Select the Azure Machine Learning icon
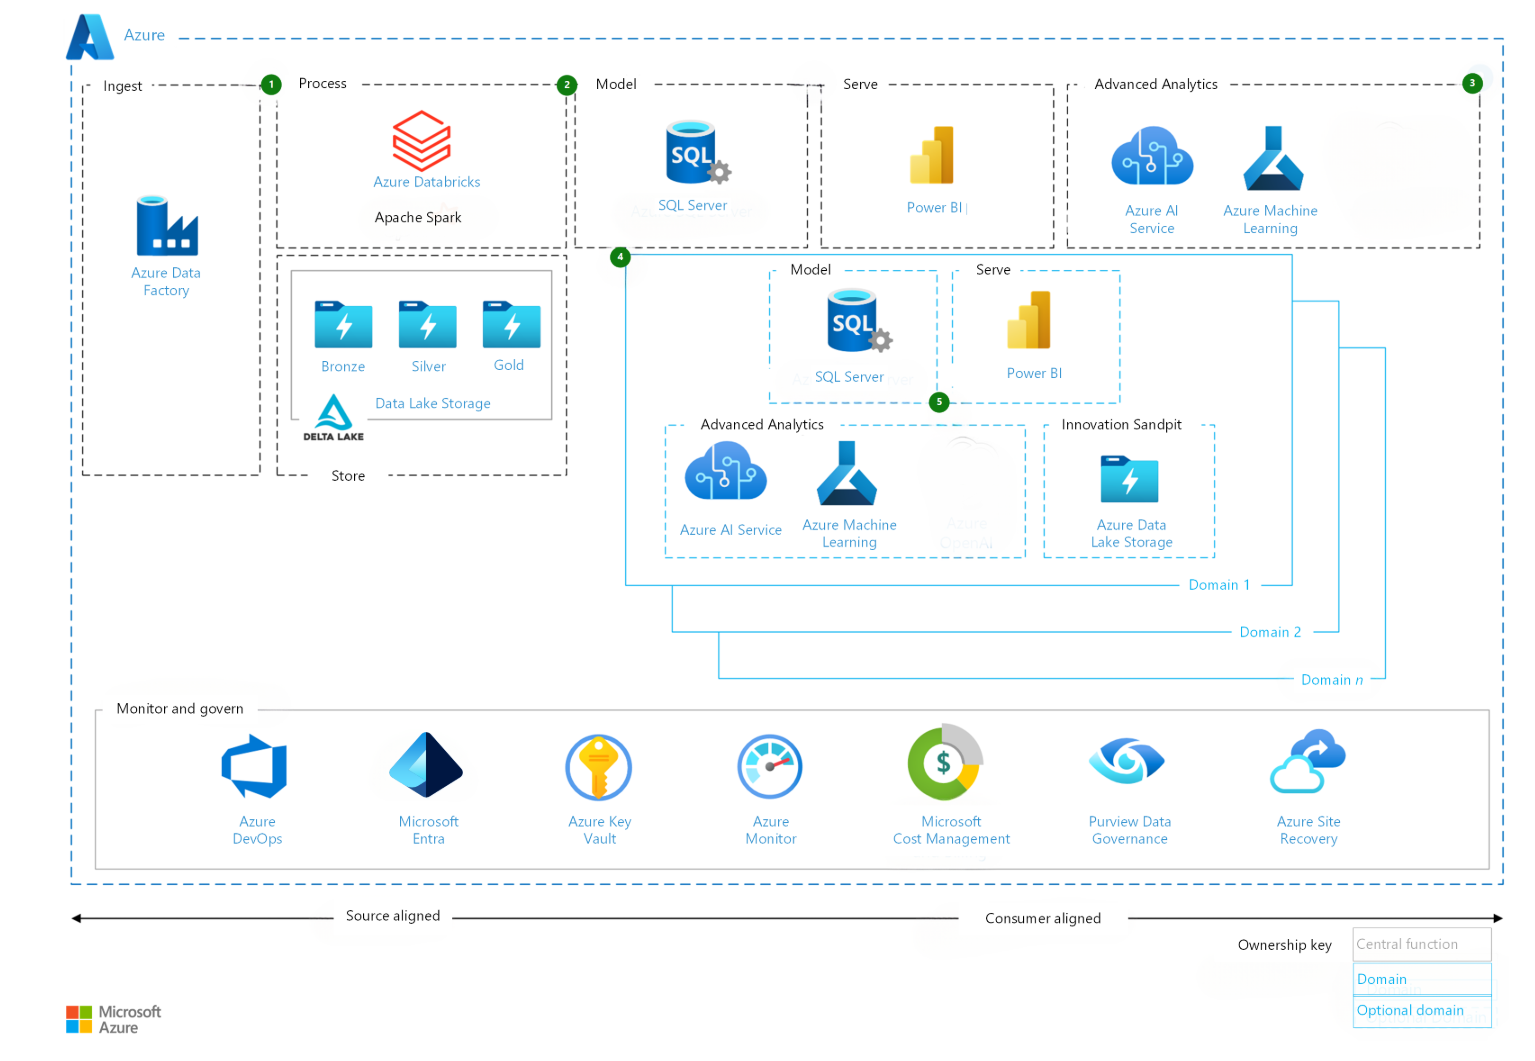The width and height of the screenshot is (1535, 1061). coord(1270,160)
